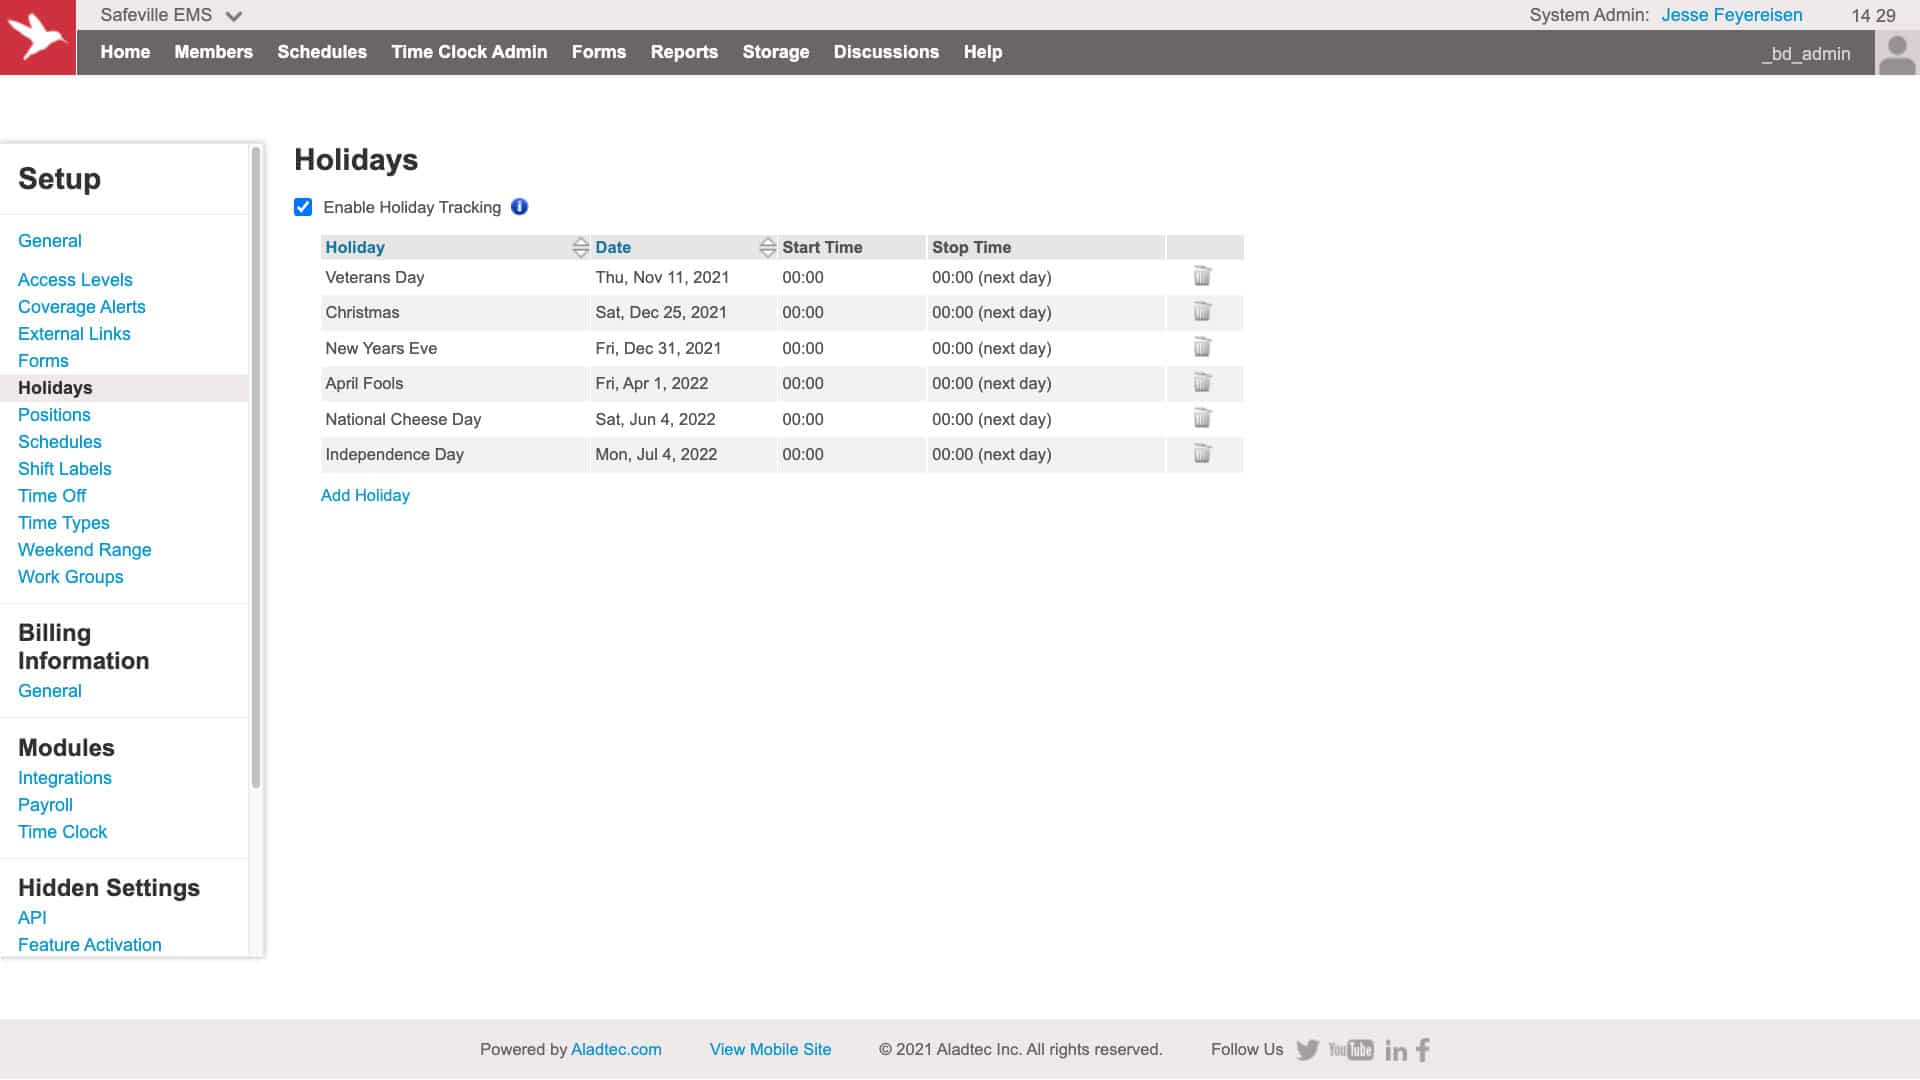
Task: Click the delete icon for New Years Eve
Action: click(x=1201, y=347)
